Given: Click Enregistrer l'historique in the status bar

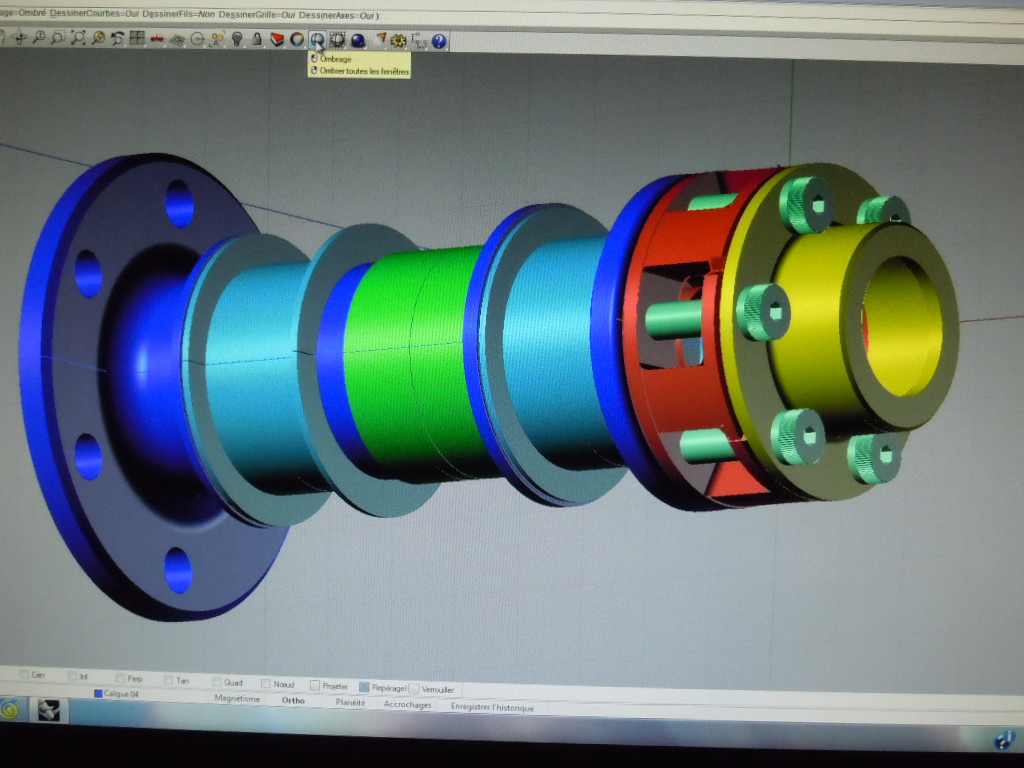Looking at the screenshot, I should coord(492,707).
